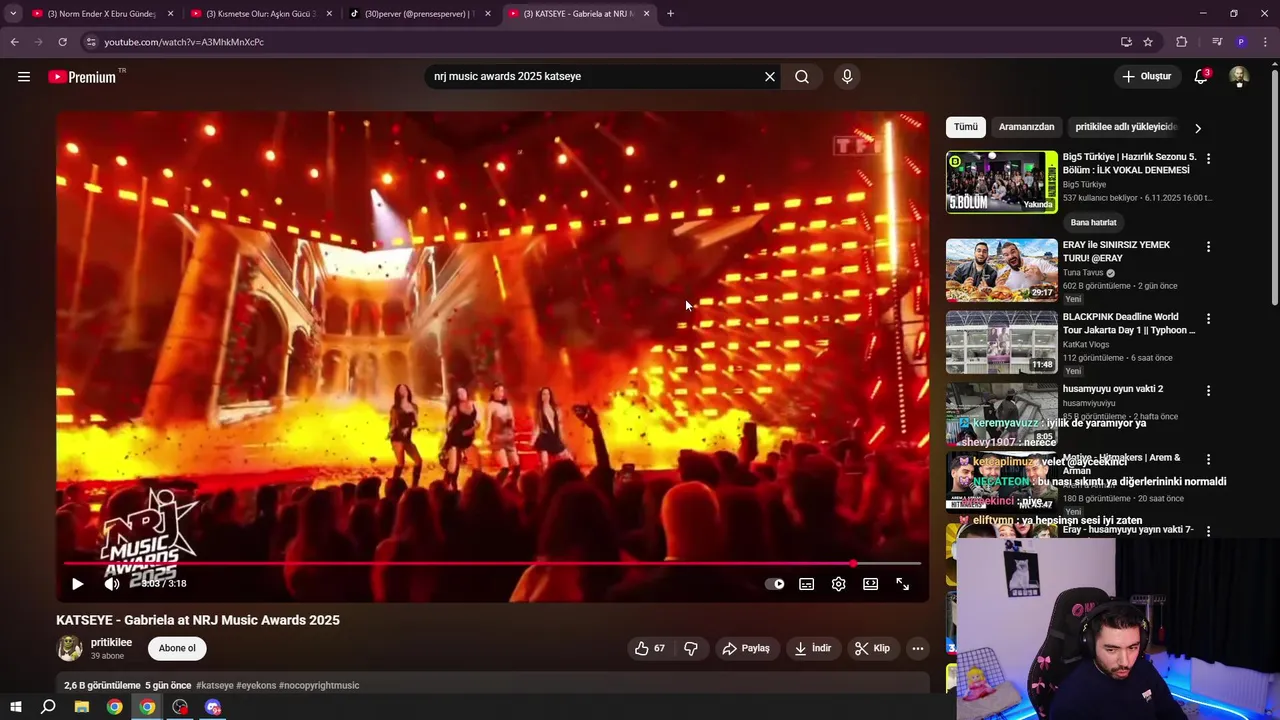Image resolution: width=1280 pixels, height=720 pixels.
Task: Switch to theater mode
Action: point(871,584)
